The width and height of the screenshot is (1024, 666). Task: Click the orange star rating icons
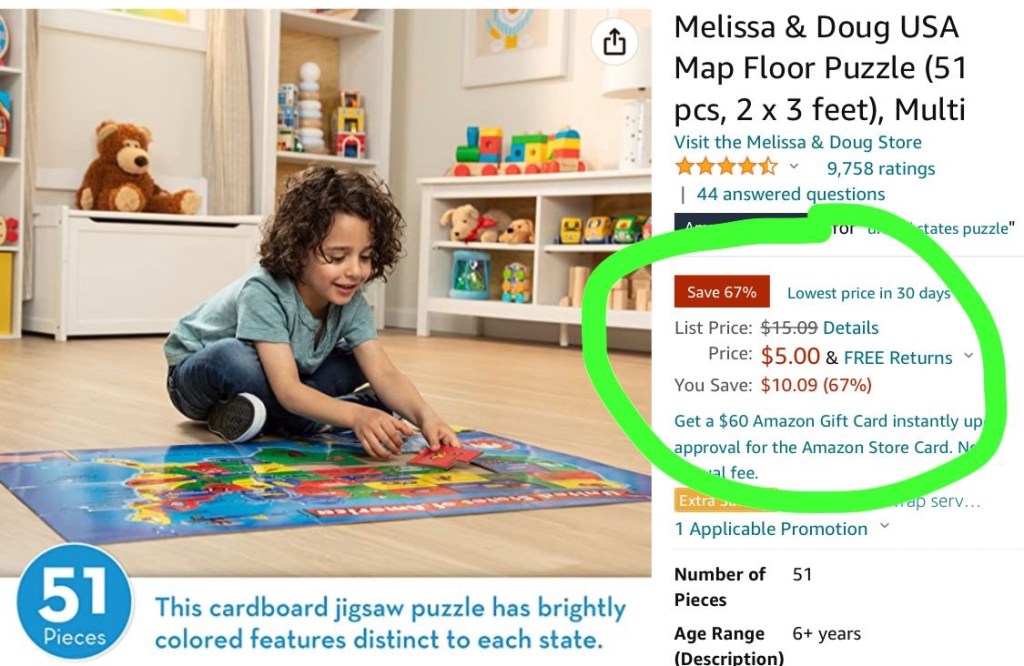click(726, 167)
